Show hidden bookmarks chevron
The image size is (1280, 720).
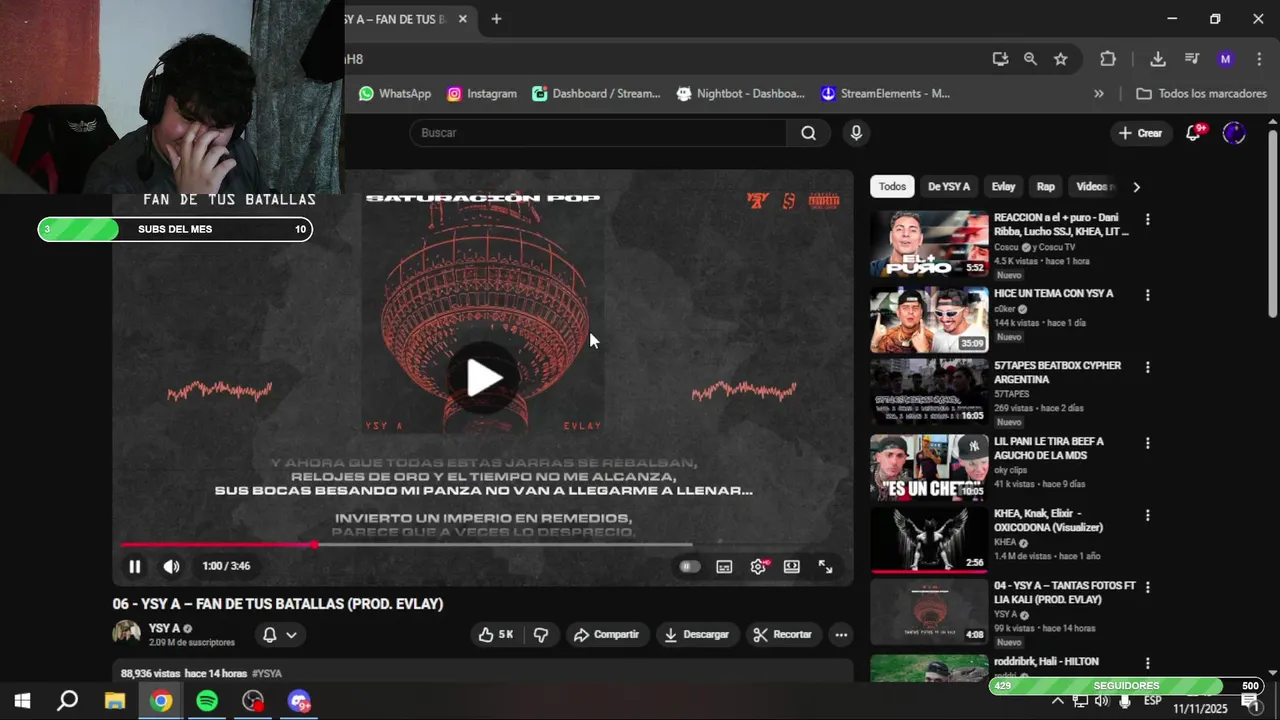click(x=1099, y=94)
